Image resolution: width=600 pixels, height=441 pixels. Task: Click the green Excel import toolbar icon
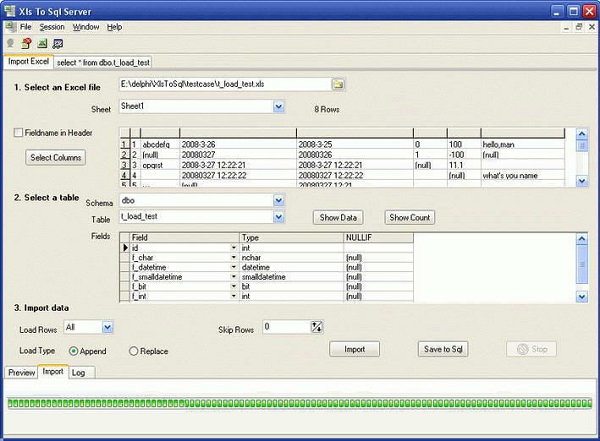(x=42, y=43)
